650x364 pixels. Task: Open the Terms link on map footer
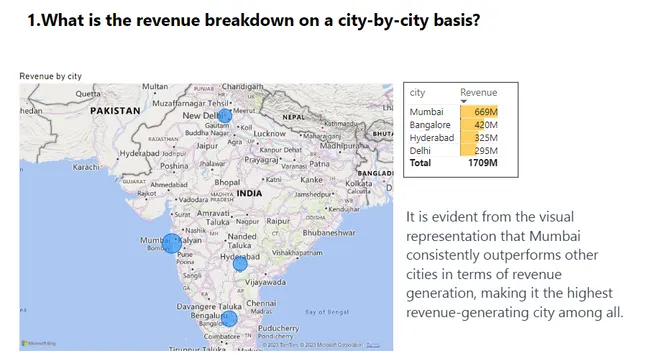(373, 345)
